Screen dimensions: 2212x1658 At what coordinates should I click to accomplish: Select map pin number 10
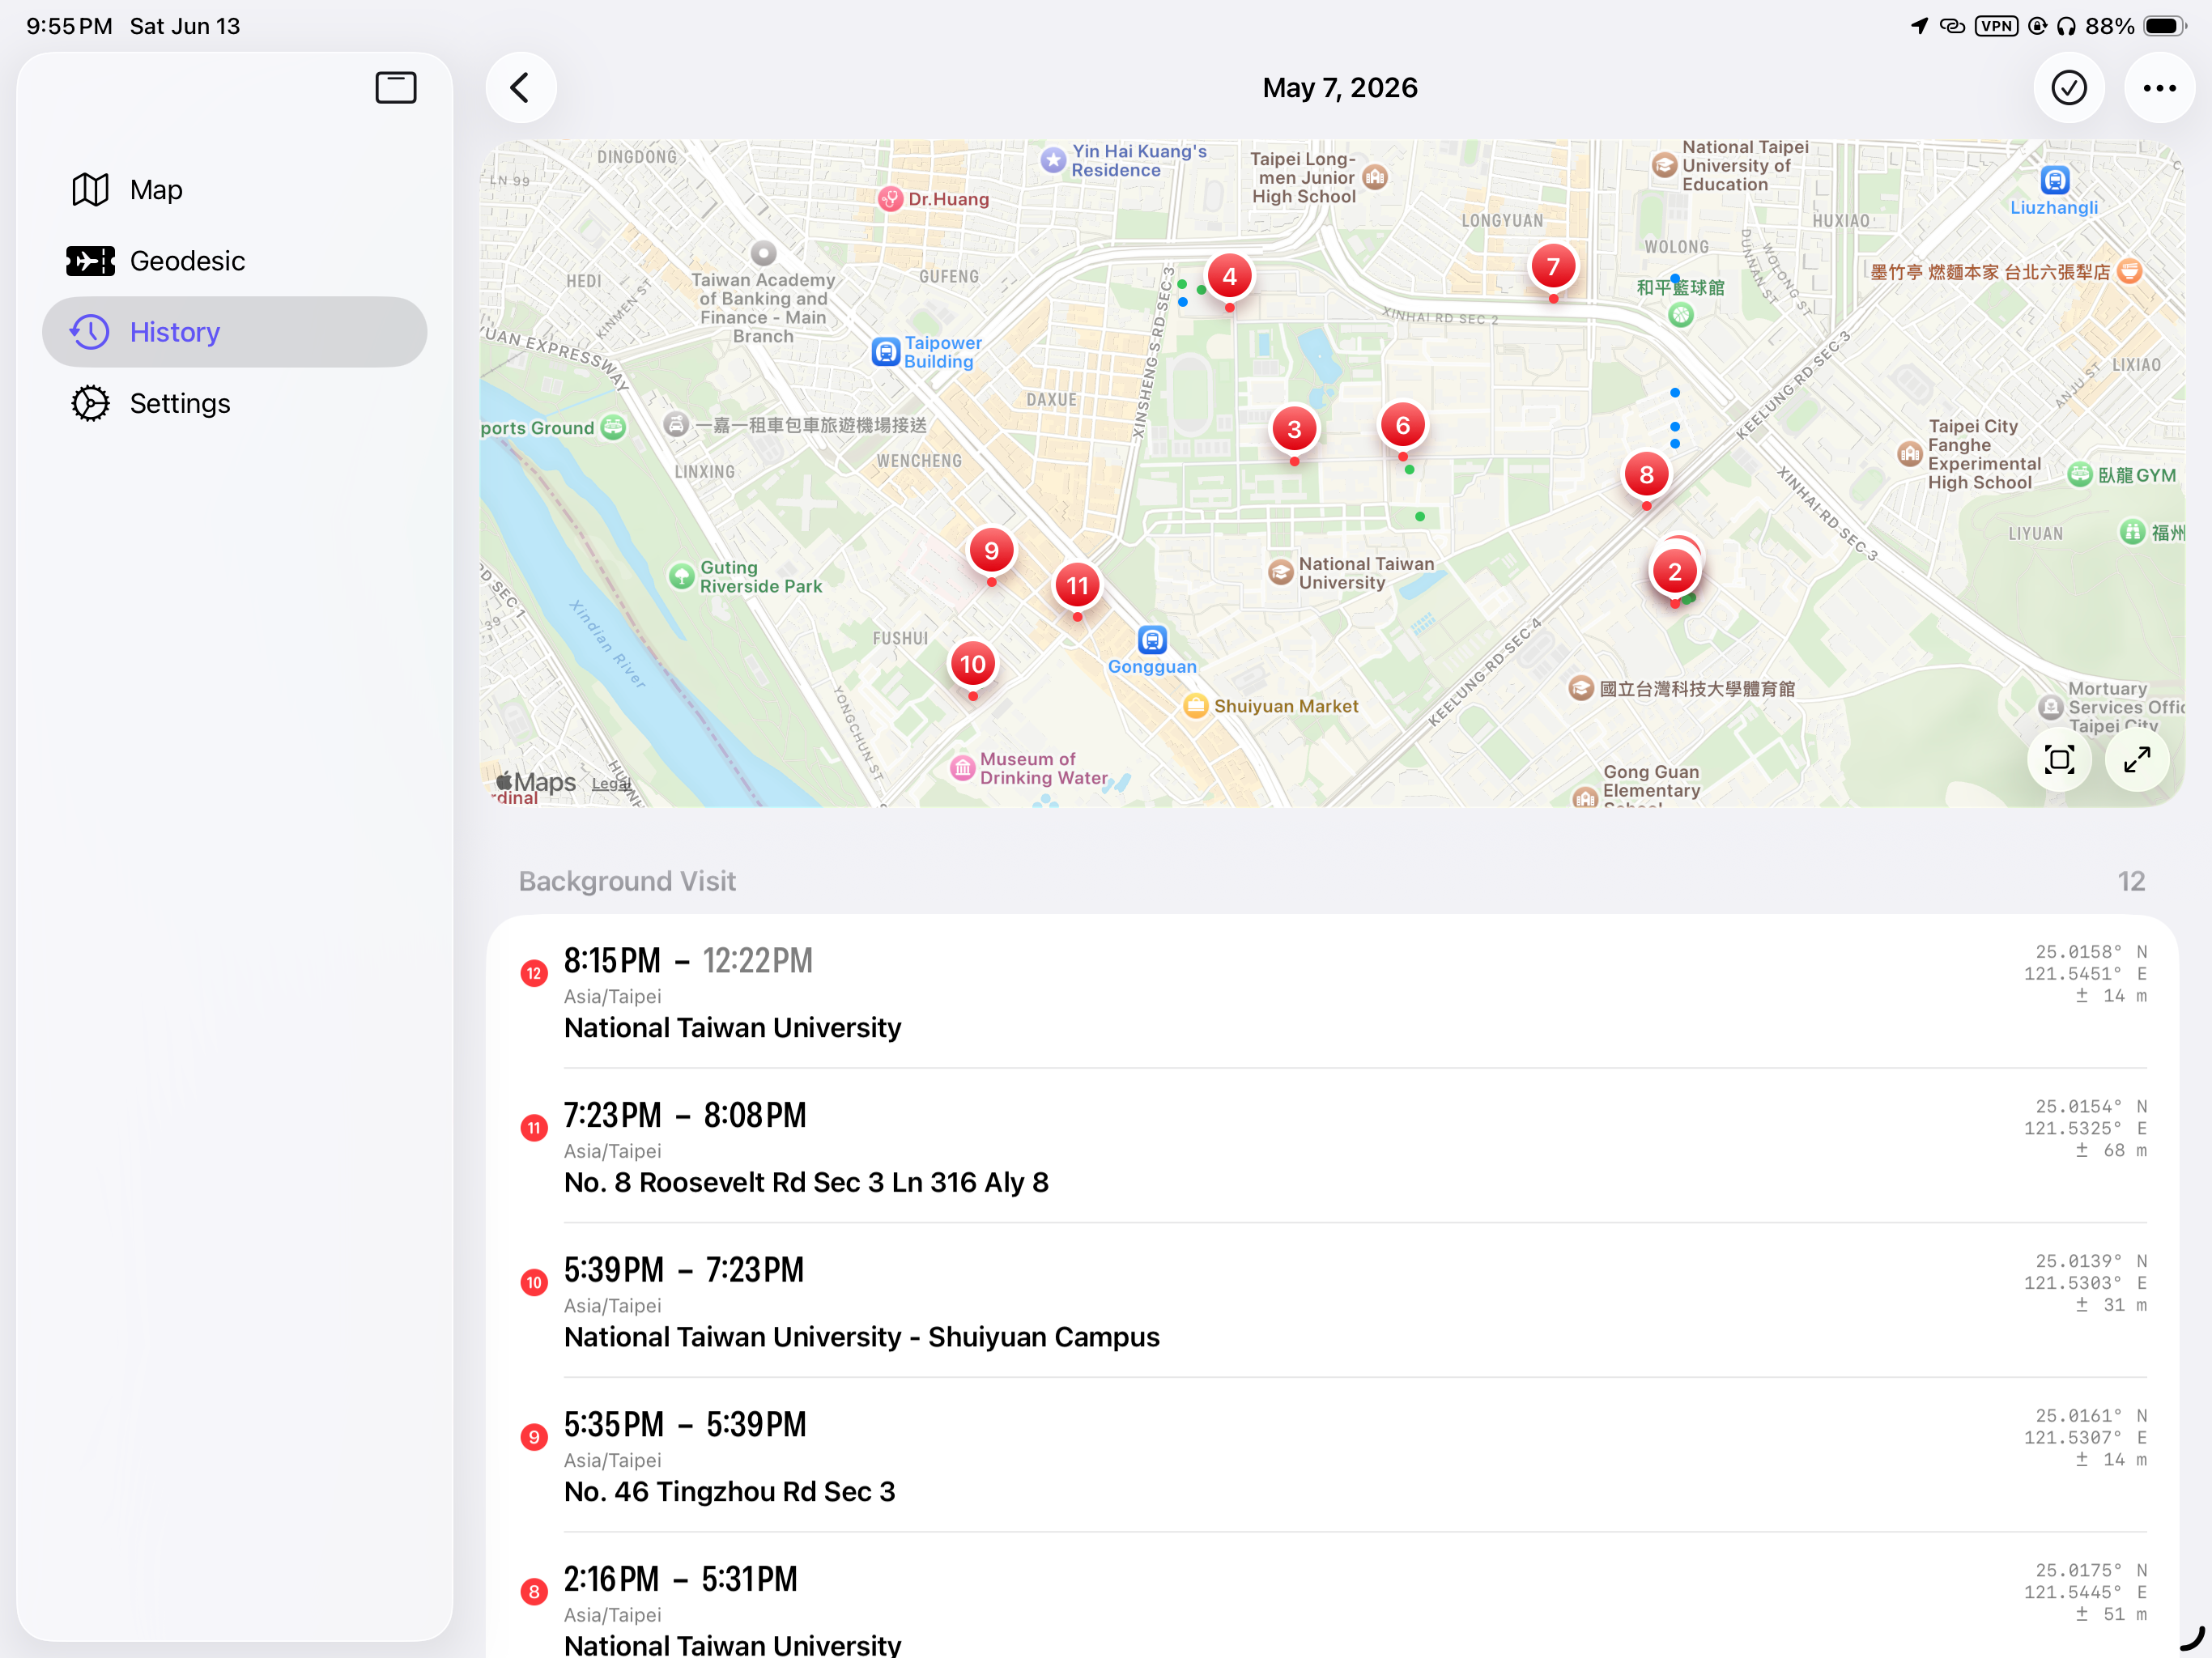972,665
